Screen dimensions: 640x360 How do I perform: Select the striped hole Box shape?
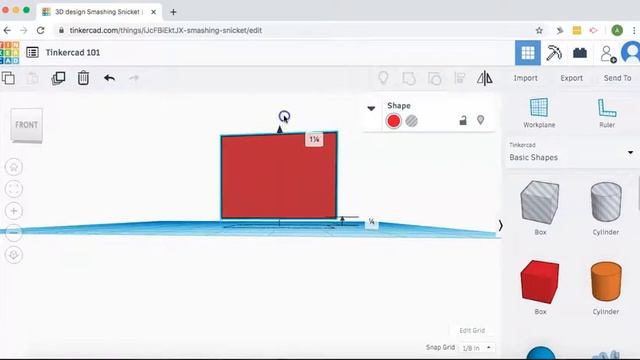pos(540,202)
